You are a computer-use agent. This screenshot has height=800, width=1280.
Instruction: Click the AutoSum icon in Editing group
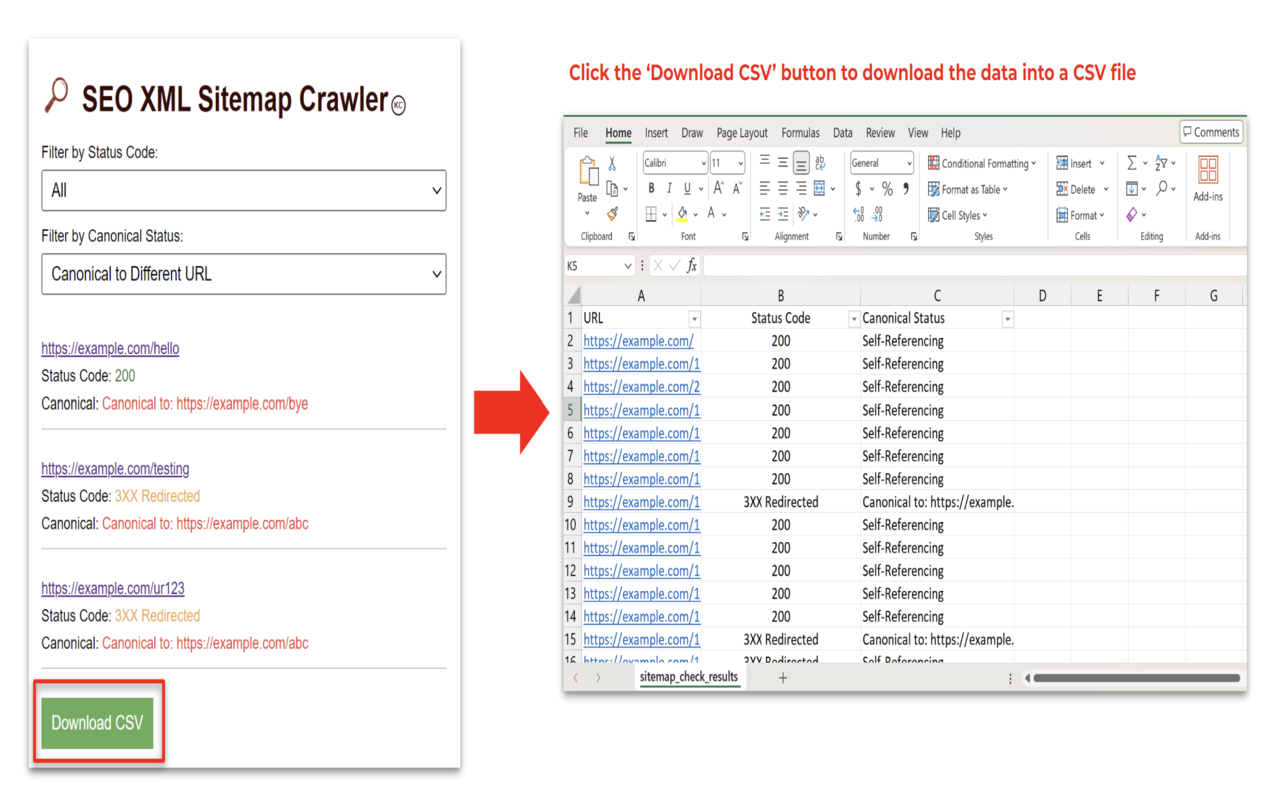1131,163
